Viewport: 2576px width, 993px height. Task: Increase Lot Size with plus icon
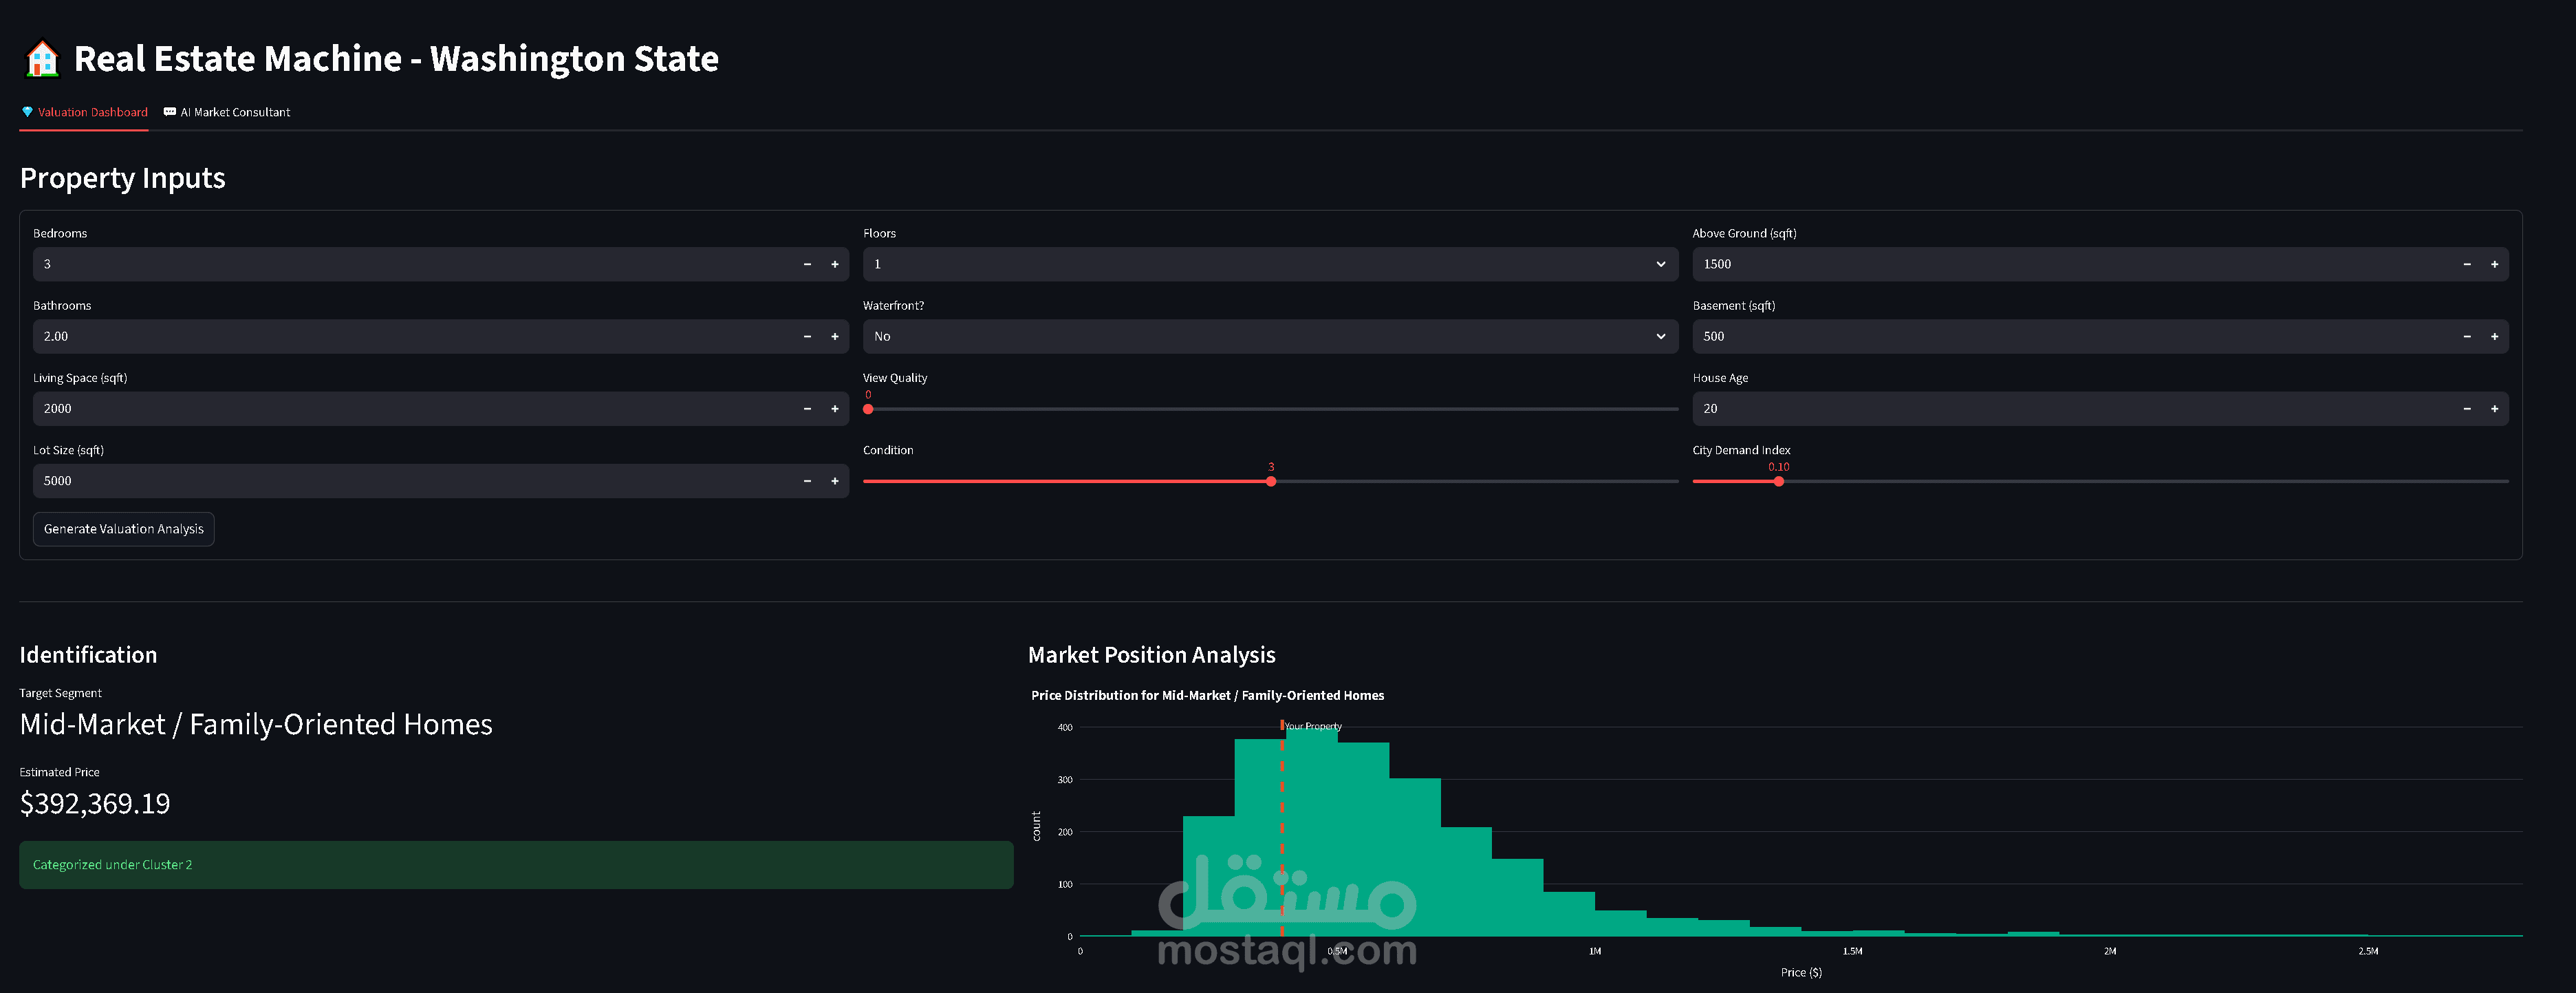(x=834, y=481)
